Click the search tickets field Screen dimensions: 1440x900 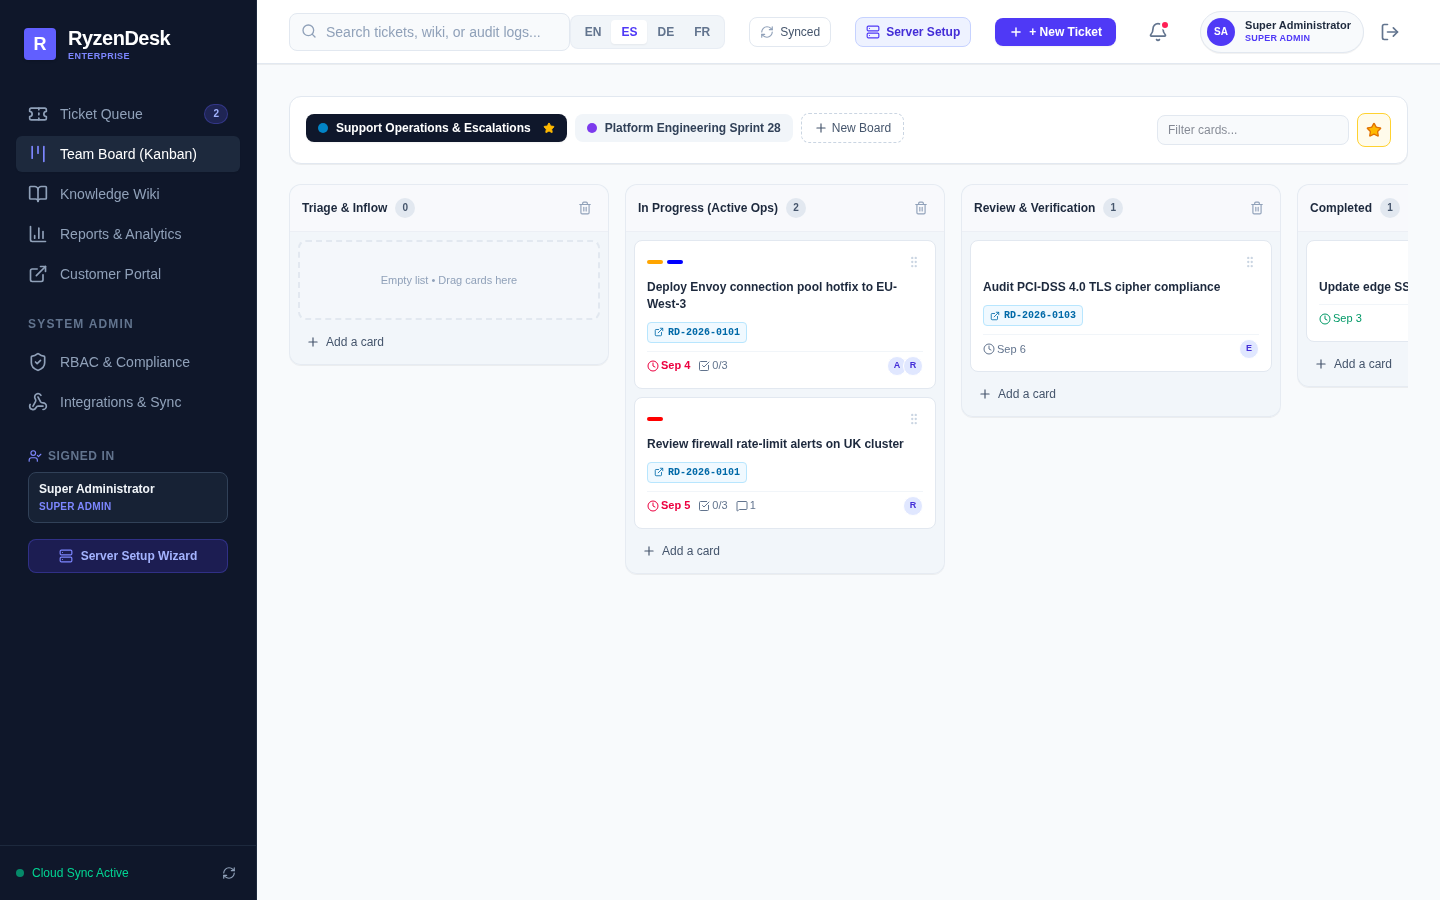pos(429,32)
